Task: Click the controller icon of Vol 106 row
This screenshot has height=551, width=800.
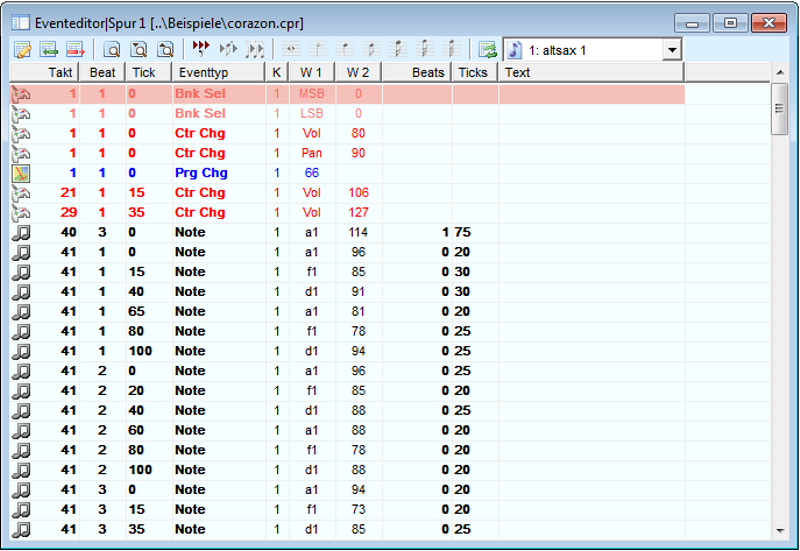Action: pos(21,193)
